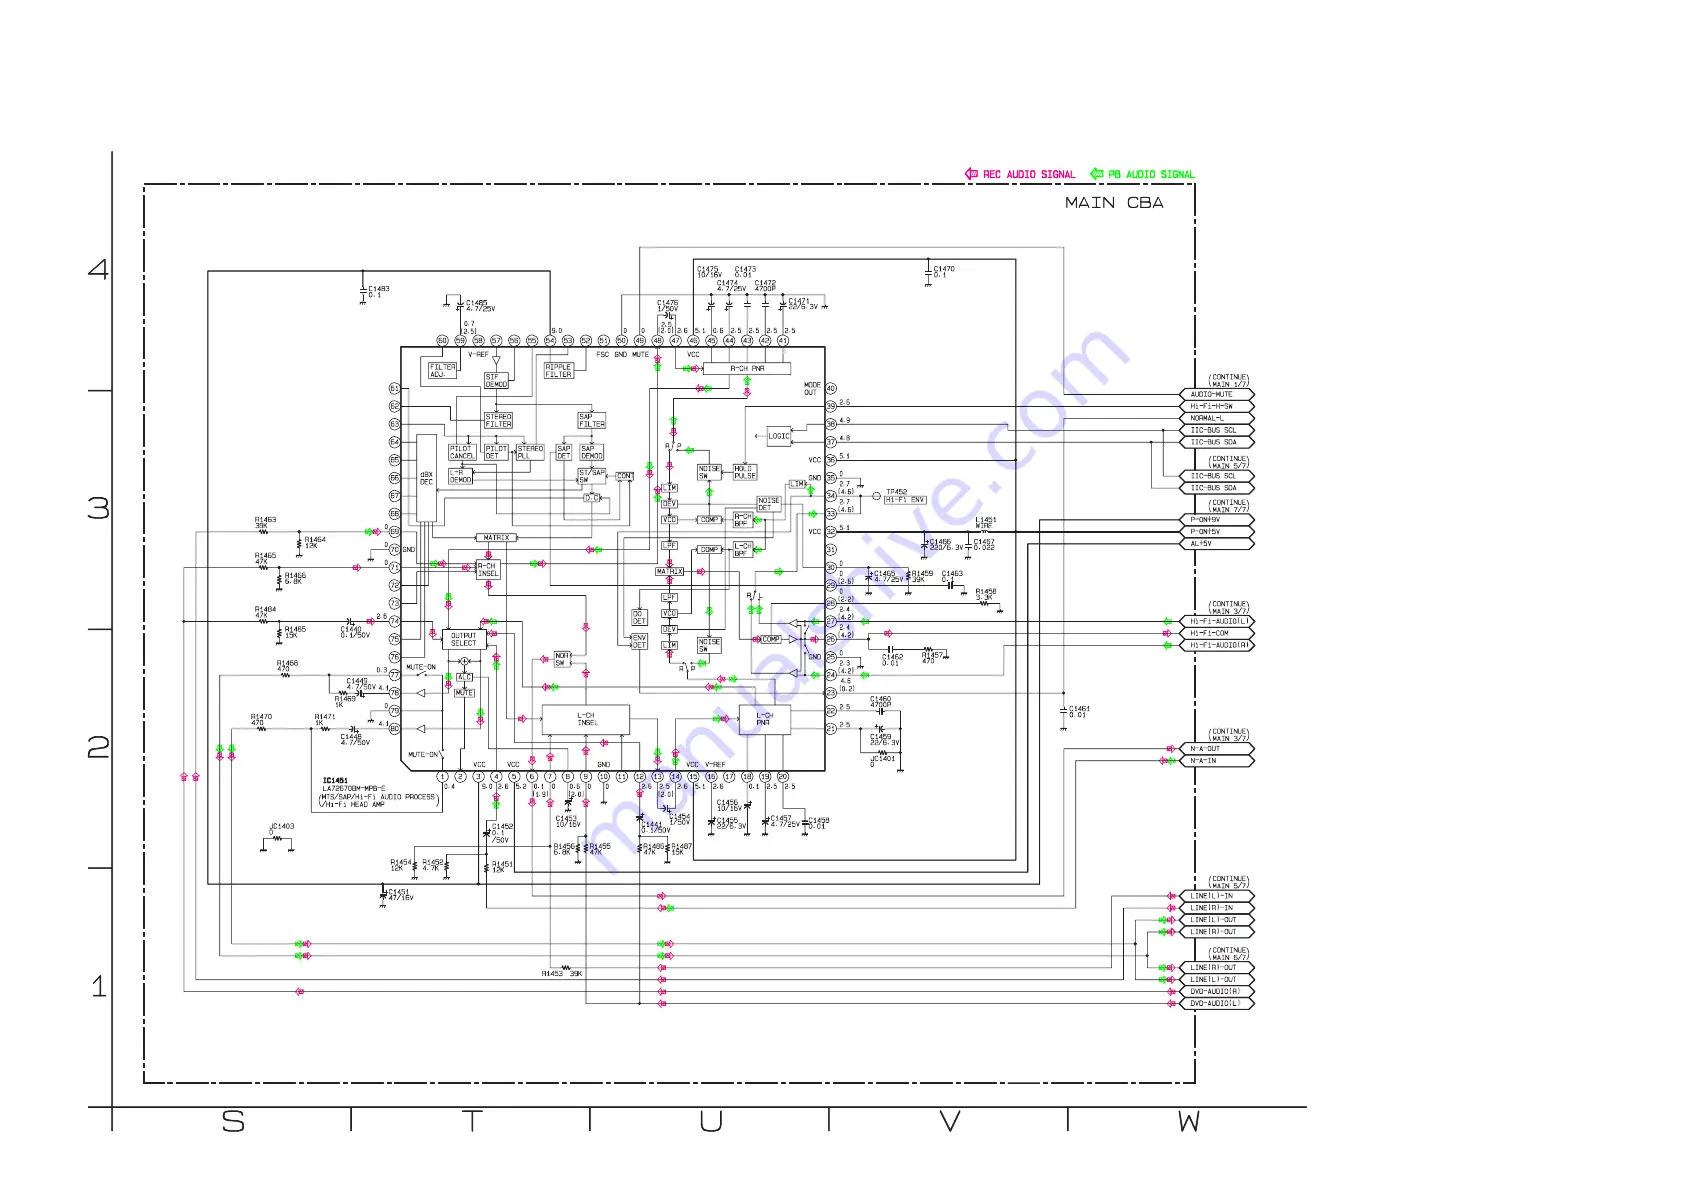Screen dimensions: 1701x1191
Task: Click the LINE(L)-IN connector label
Action: click(x=1216, y=896)
